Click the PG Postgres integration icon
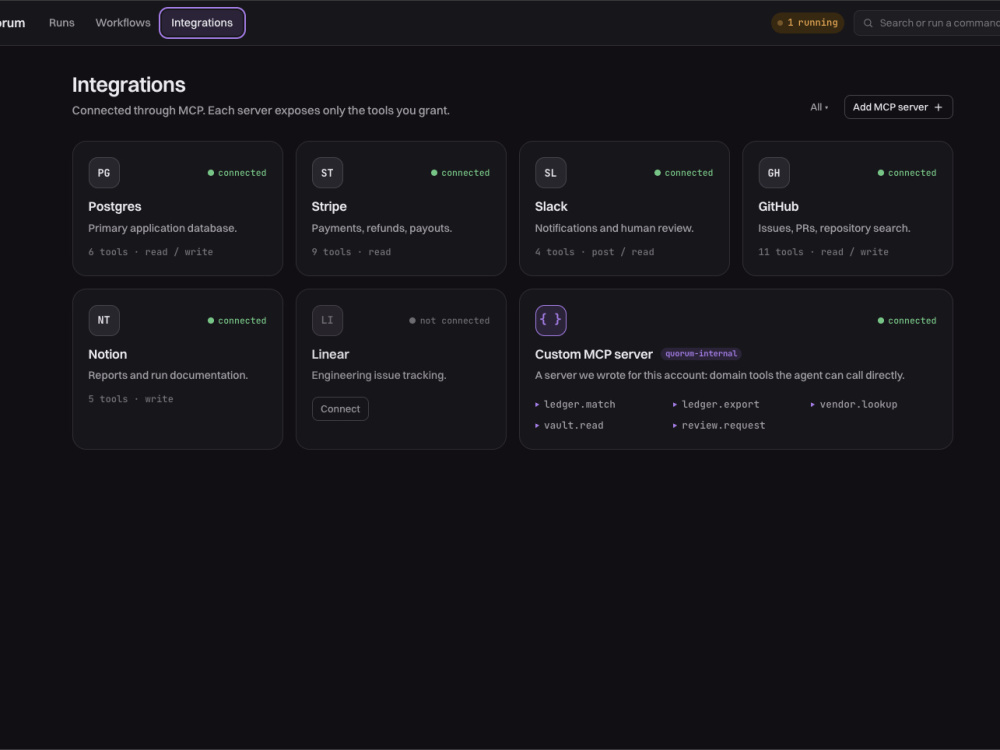Image resolution: width=1000 pixels, height=750 pixels. [104, 173]
